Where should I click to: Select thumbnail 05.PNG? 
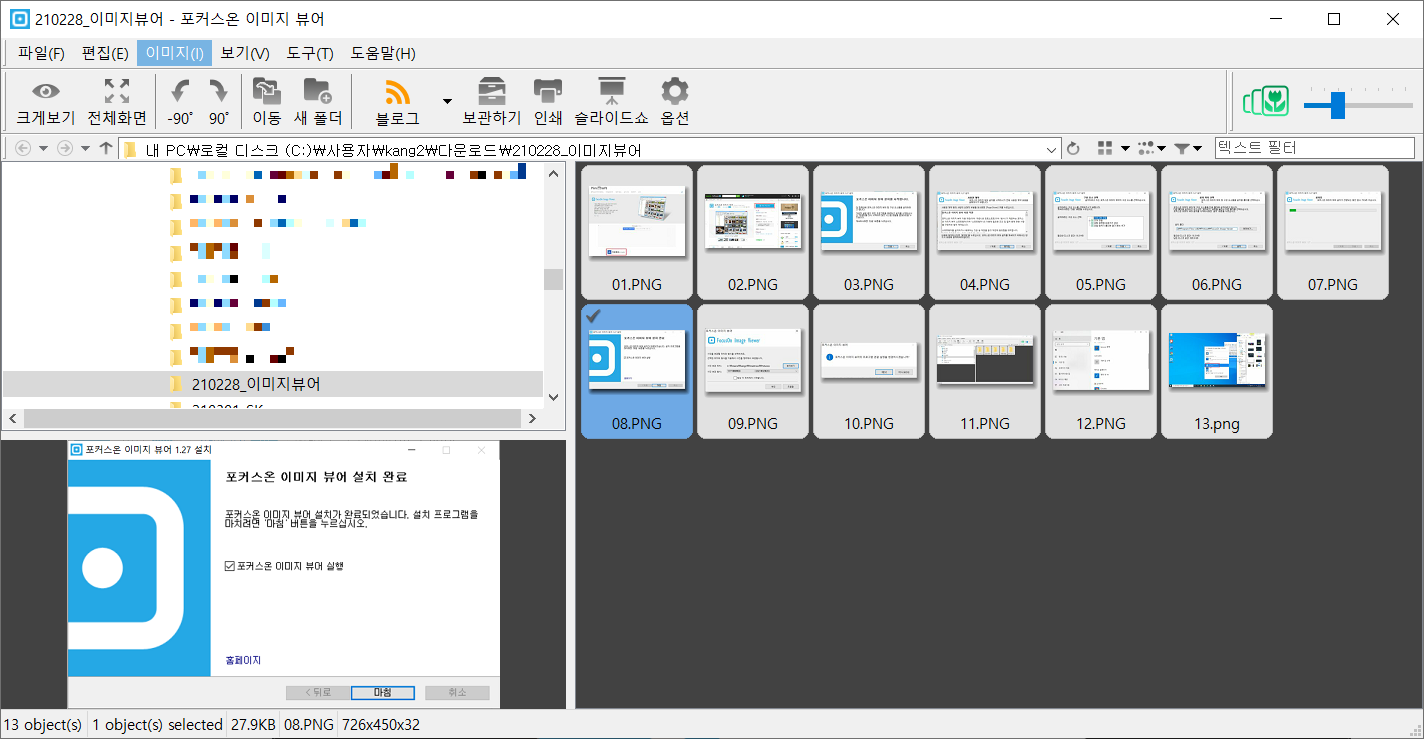pyautogui.click(x=1101, y=232)
